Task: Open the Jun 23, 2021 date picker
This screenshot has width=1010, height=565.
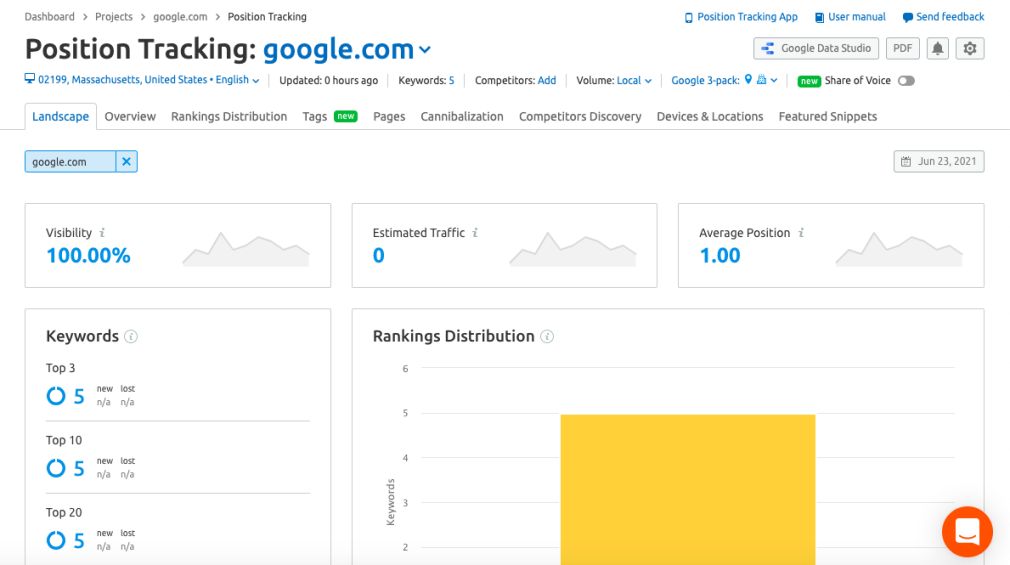Action: 939,162
